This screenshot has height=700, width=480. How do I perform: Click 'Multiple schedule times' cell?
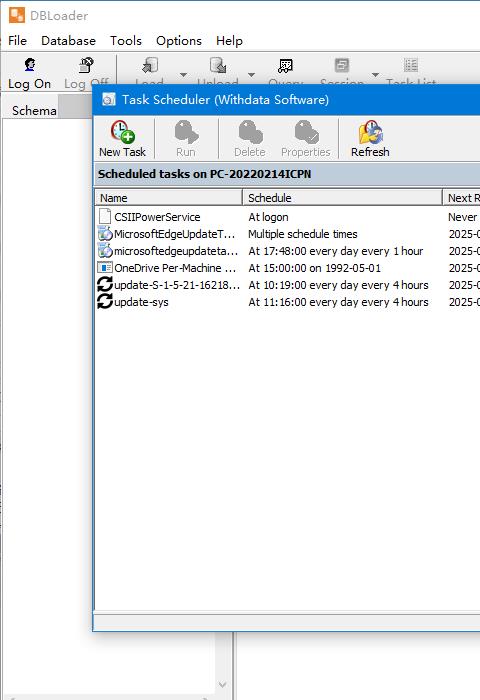(303, 234)
